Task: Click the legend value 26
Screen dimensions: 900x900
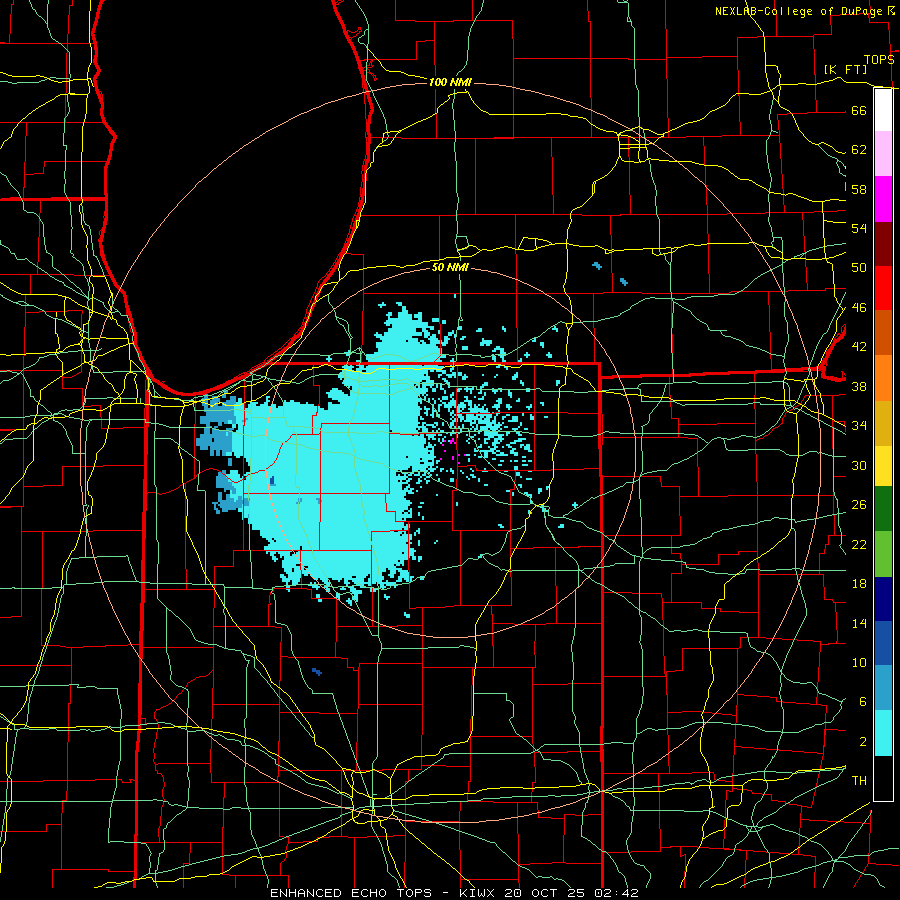Action: pos(859,505)
